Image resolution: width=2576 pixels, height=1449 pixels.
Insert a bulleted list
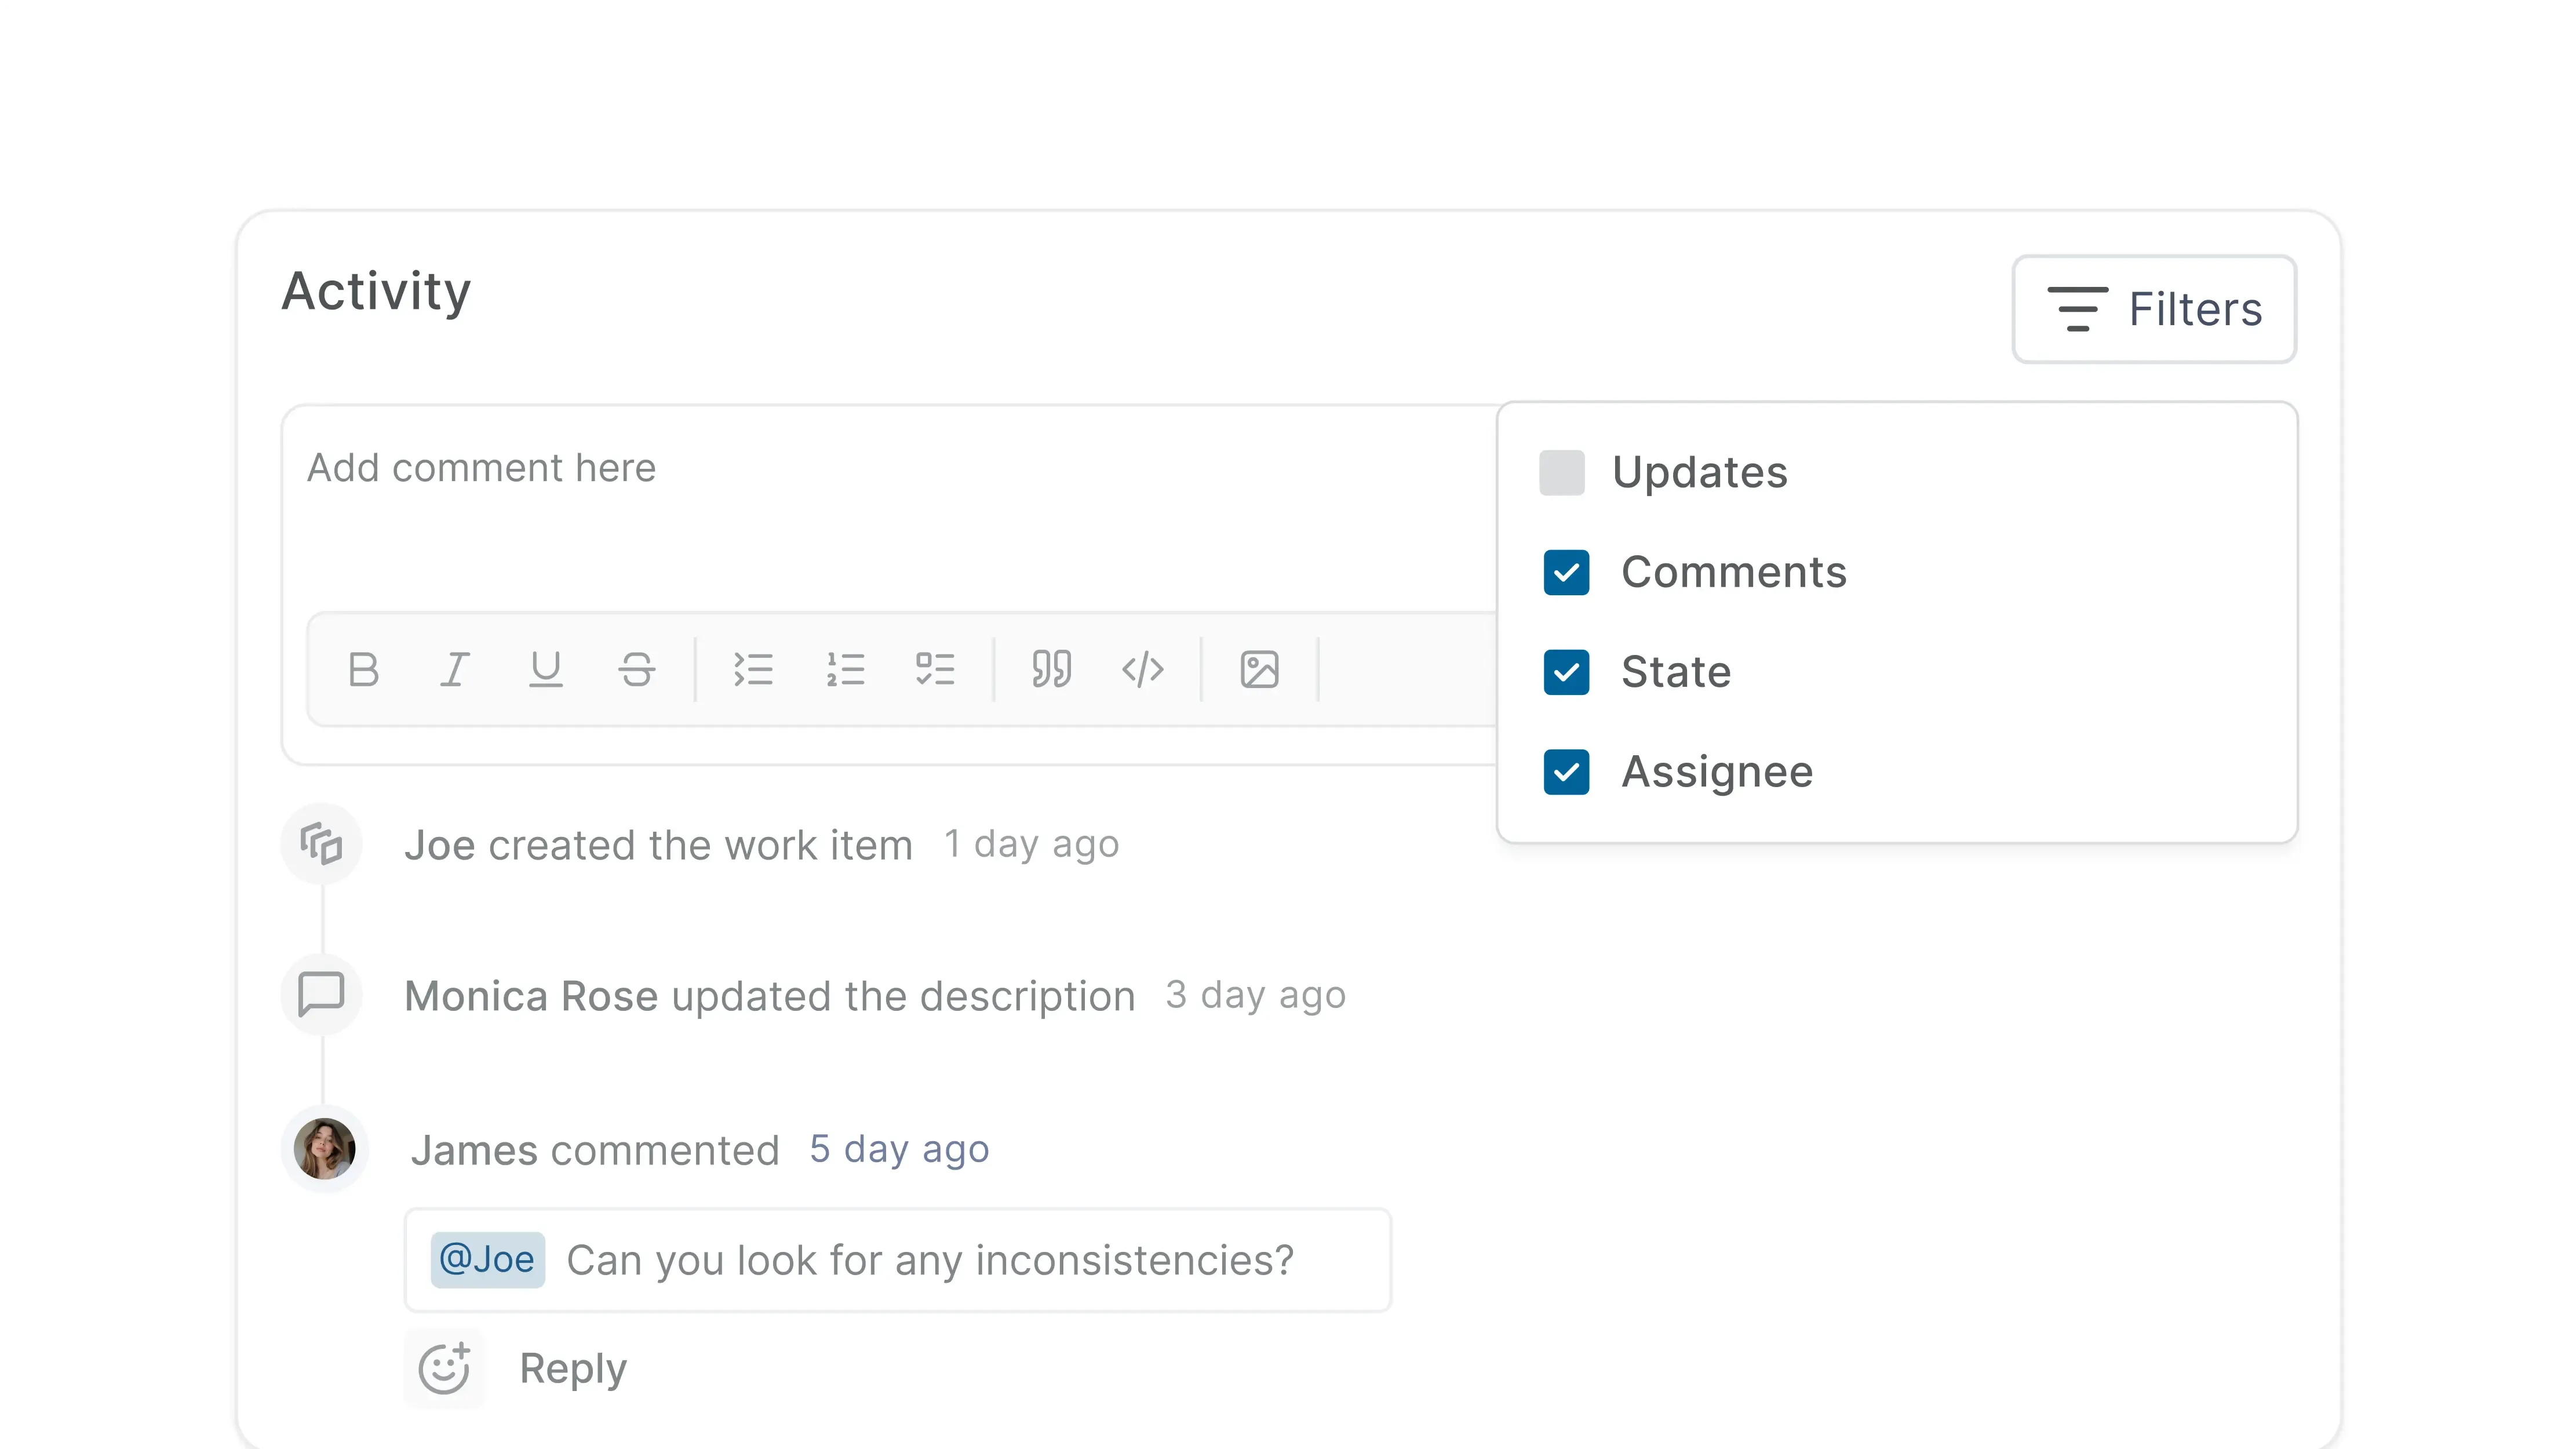click(755, 669)
